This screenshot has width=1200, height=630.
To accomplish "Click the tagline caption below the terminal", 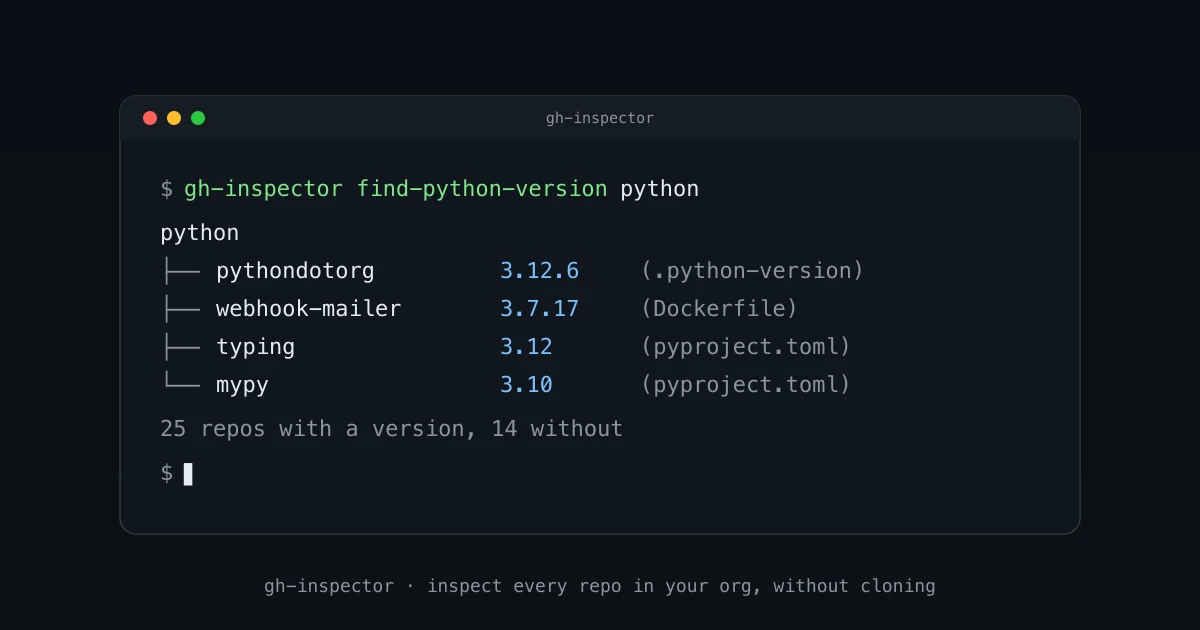I will tap(600, 586).
